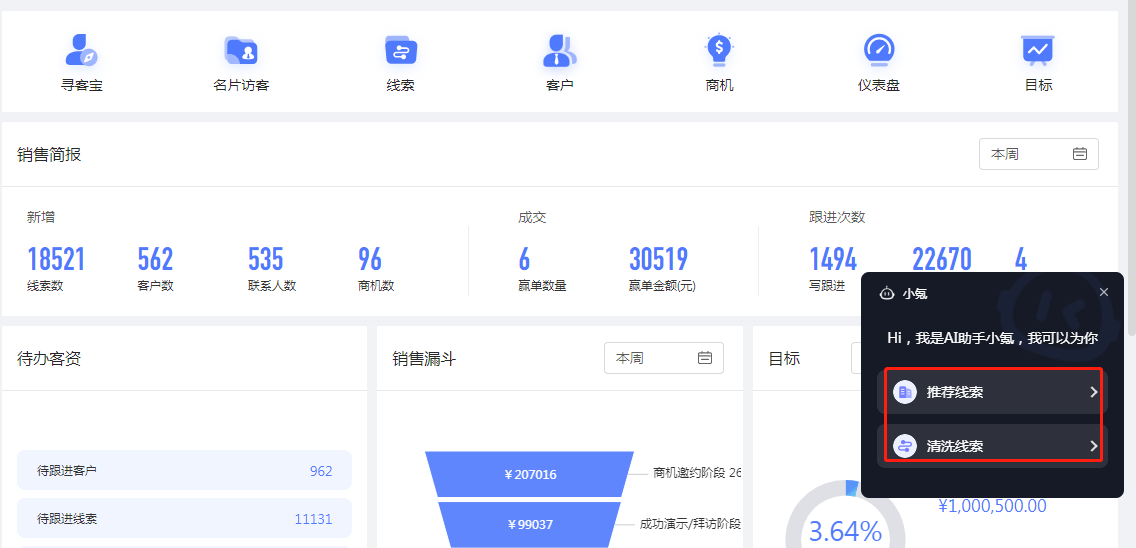Click 商机邀约阶段 funnel label
This screenshot has height=548, width=1136.
pyautogui.click(x=697, y=473)
